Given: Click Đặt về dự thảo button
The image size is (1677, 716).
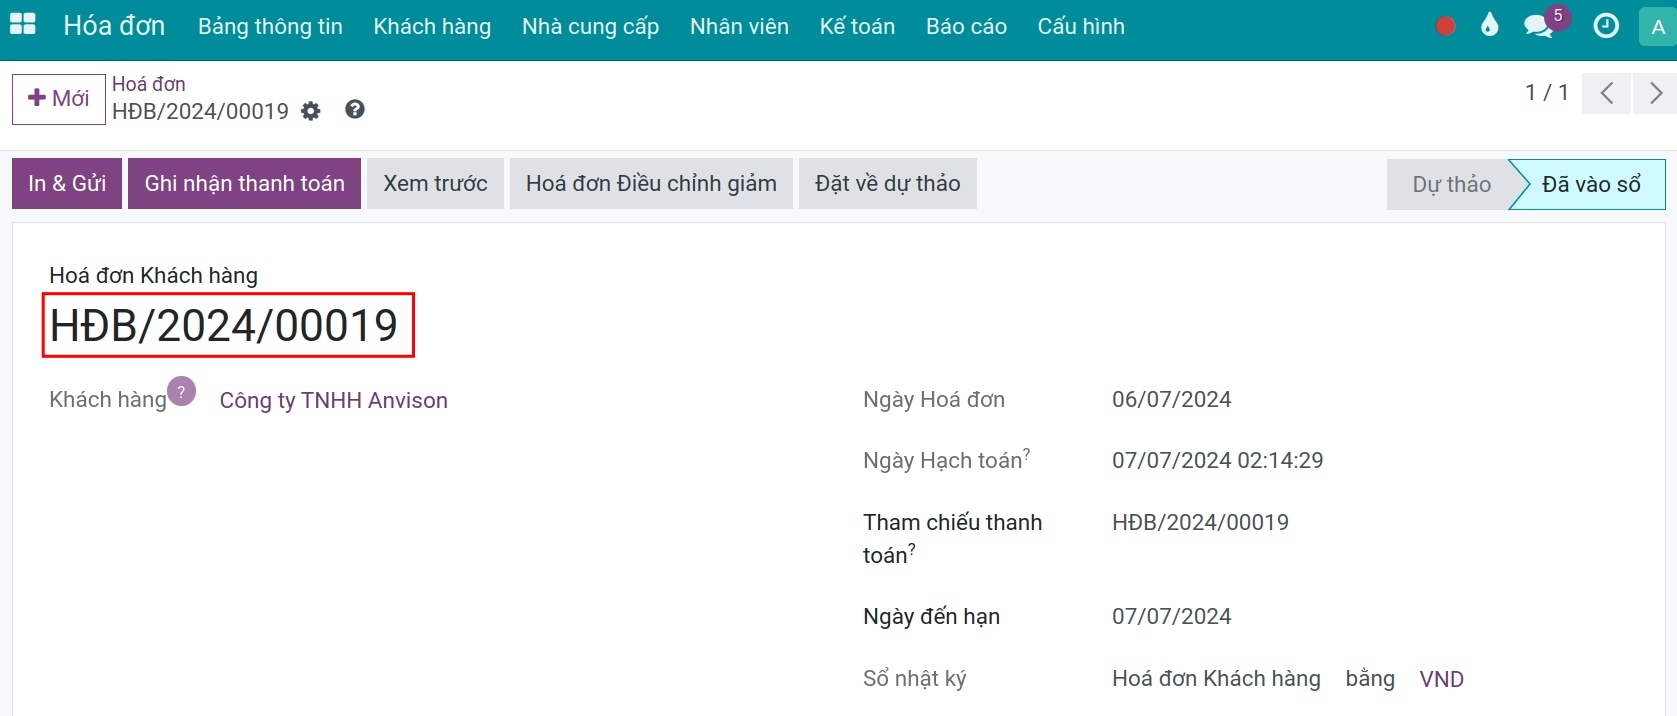Looking at the screenshot, I should (888, 184).
